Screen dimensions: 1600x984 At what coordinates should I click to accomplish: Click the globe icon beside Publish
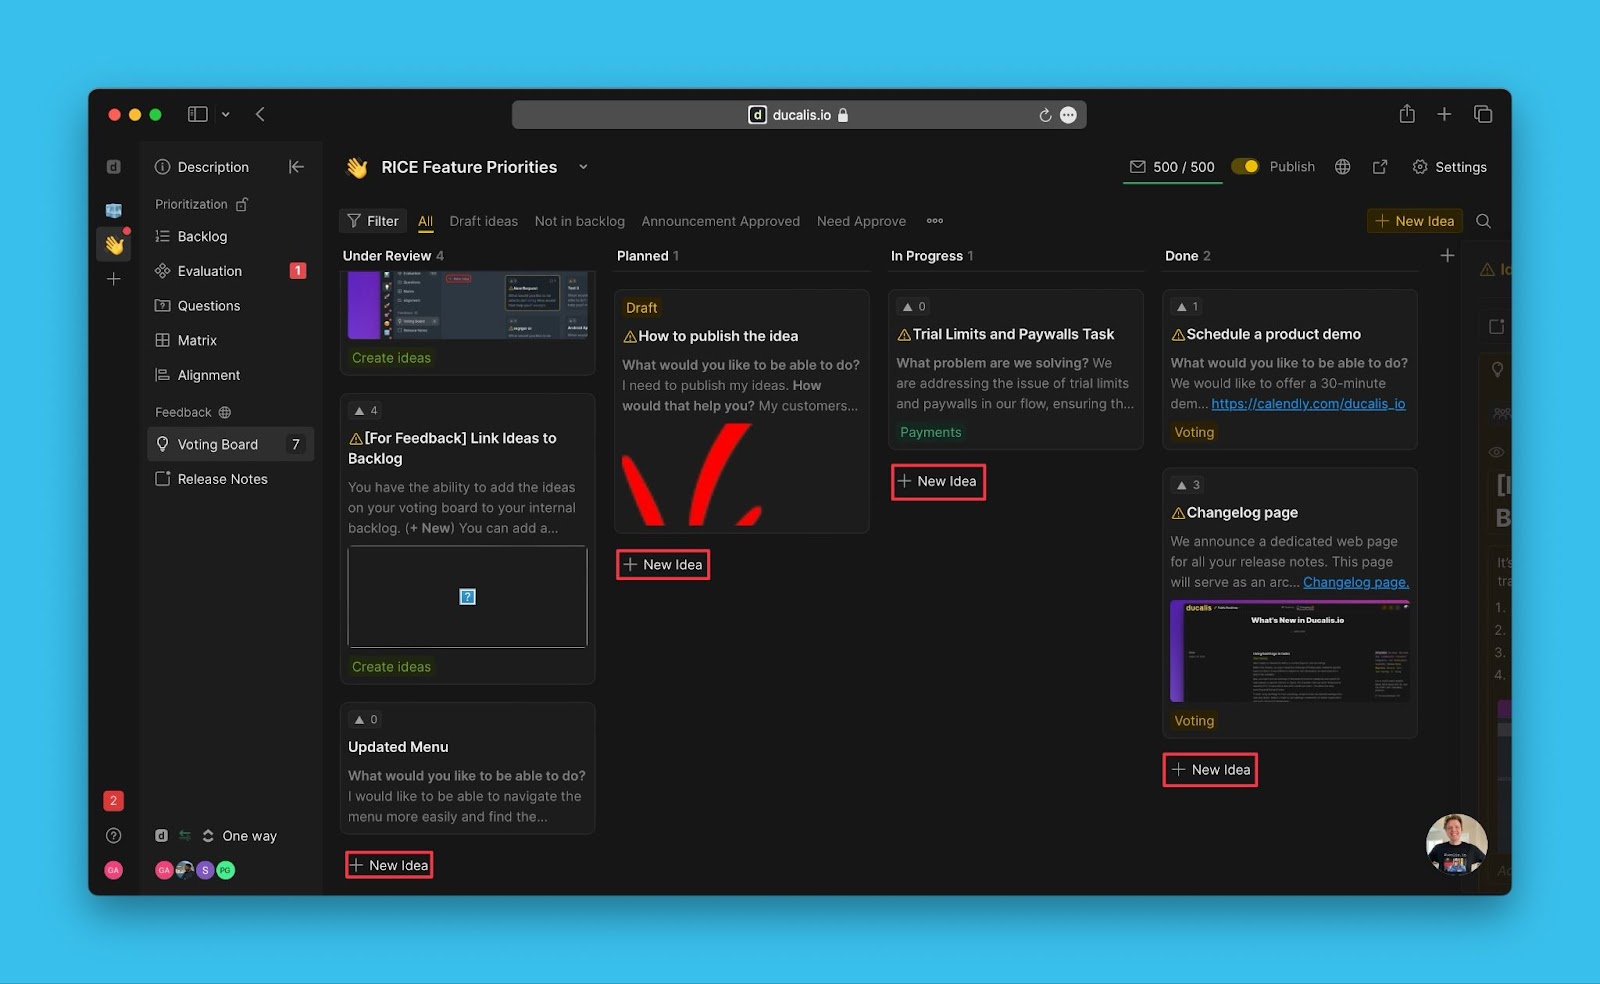pyautogui.click(x=1342, y=166)
